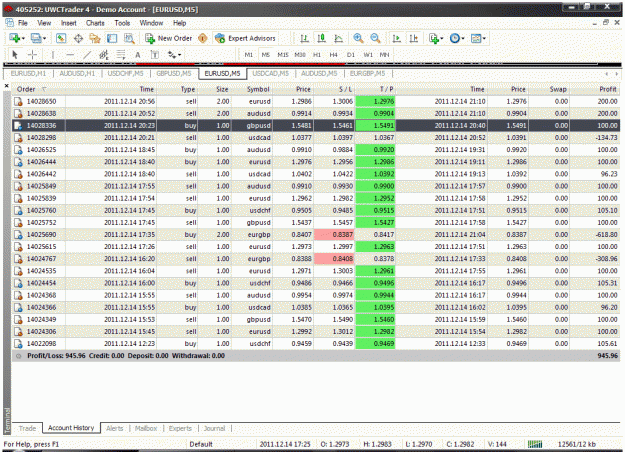The image size is (625, 452).
Task: Expand the Profiles dropdown arrow
Action: 44,39
